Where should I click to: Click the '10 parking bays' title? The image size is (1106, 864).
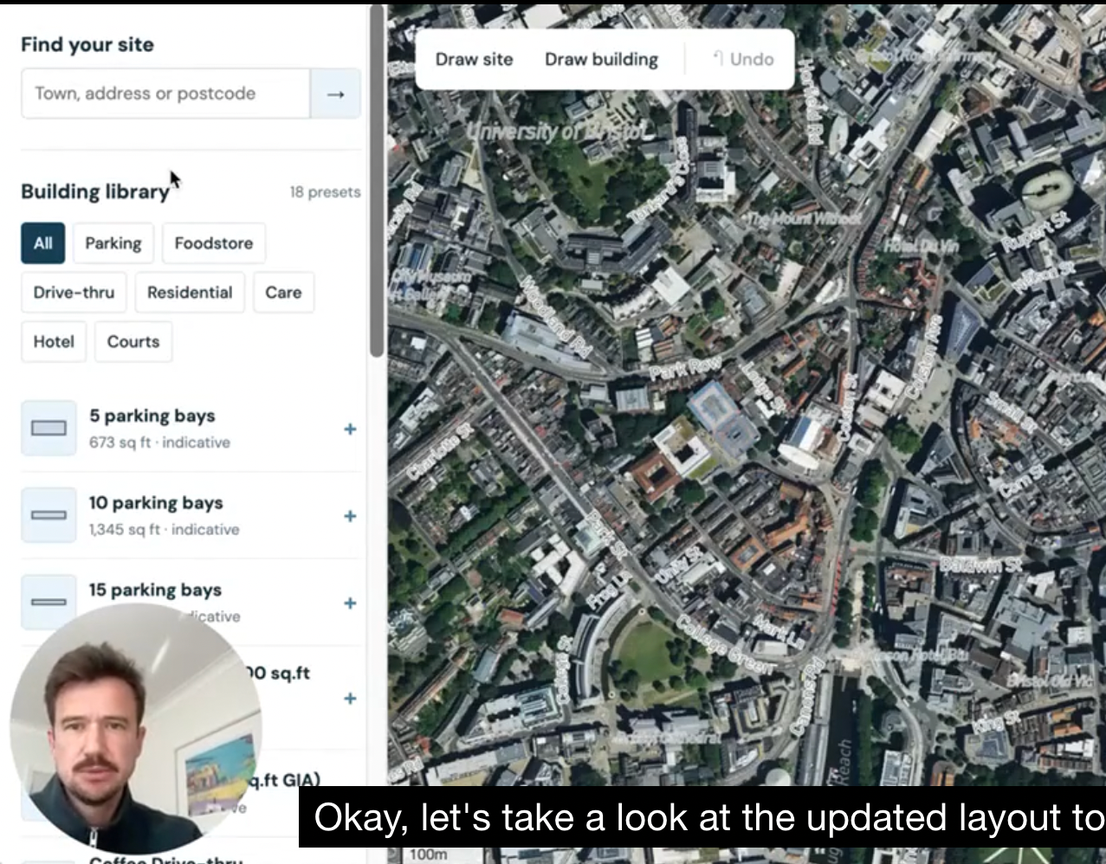pos(156,503)
